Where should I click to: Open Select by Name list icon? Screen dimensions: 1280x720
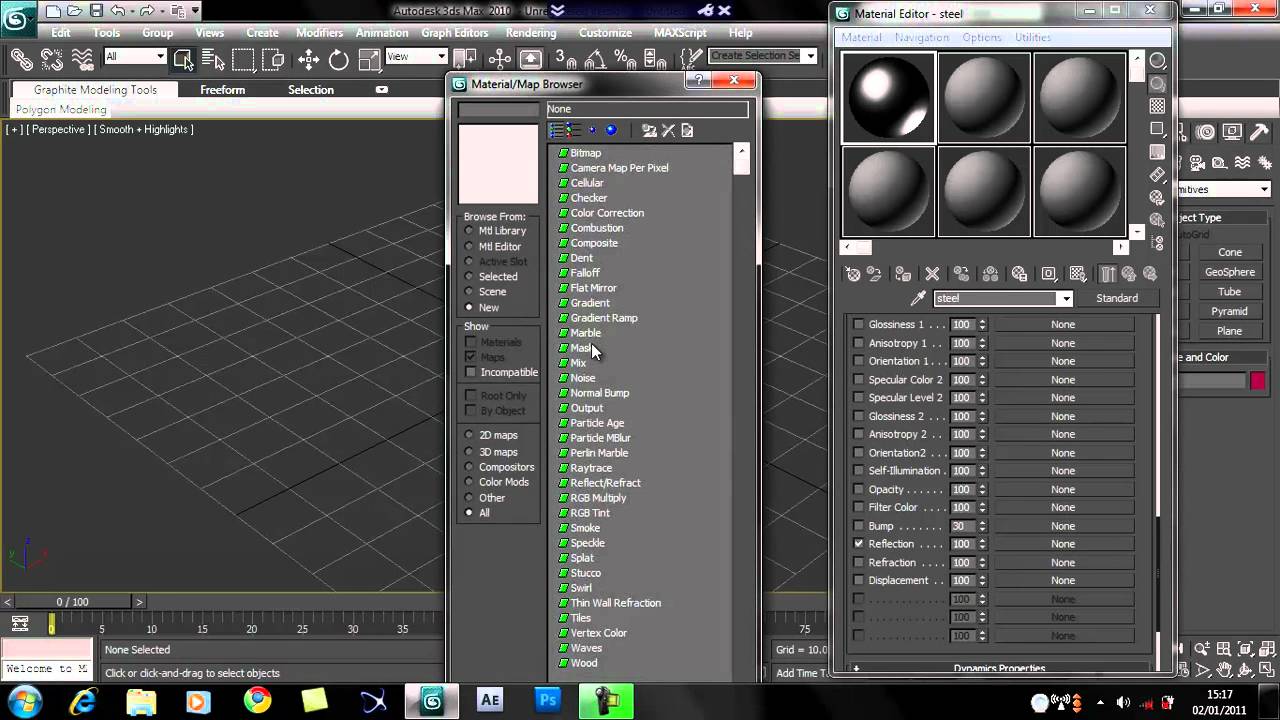(211, 59)
